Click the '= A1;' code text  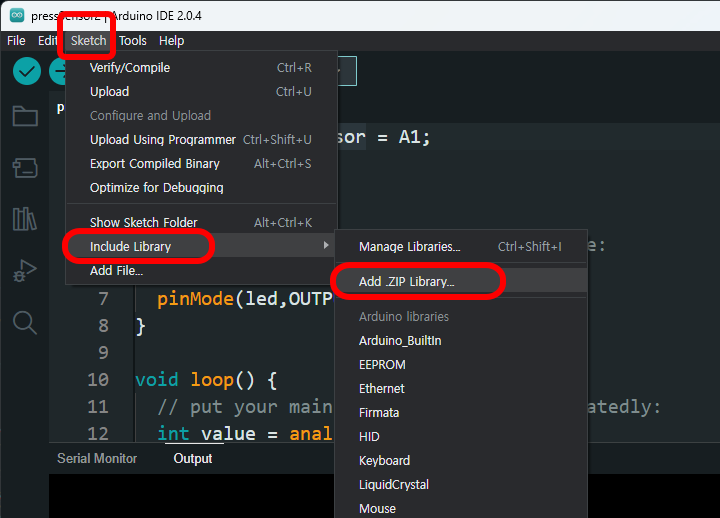coord(404,137)
